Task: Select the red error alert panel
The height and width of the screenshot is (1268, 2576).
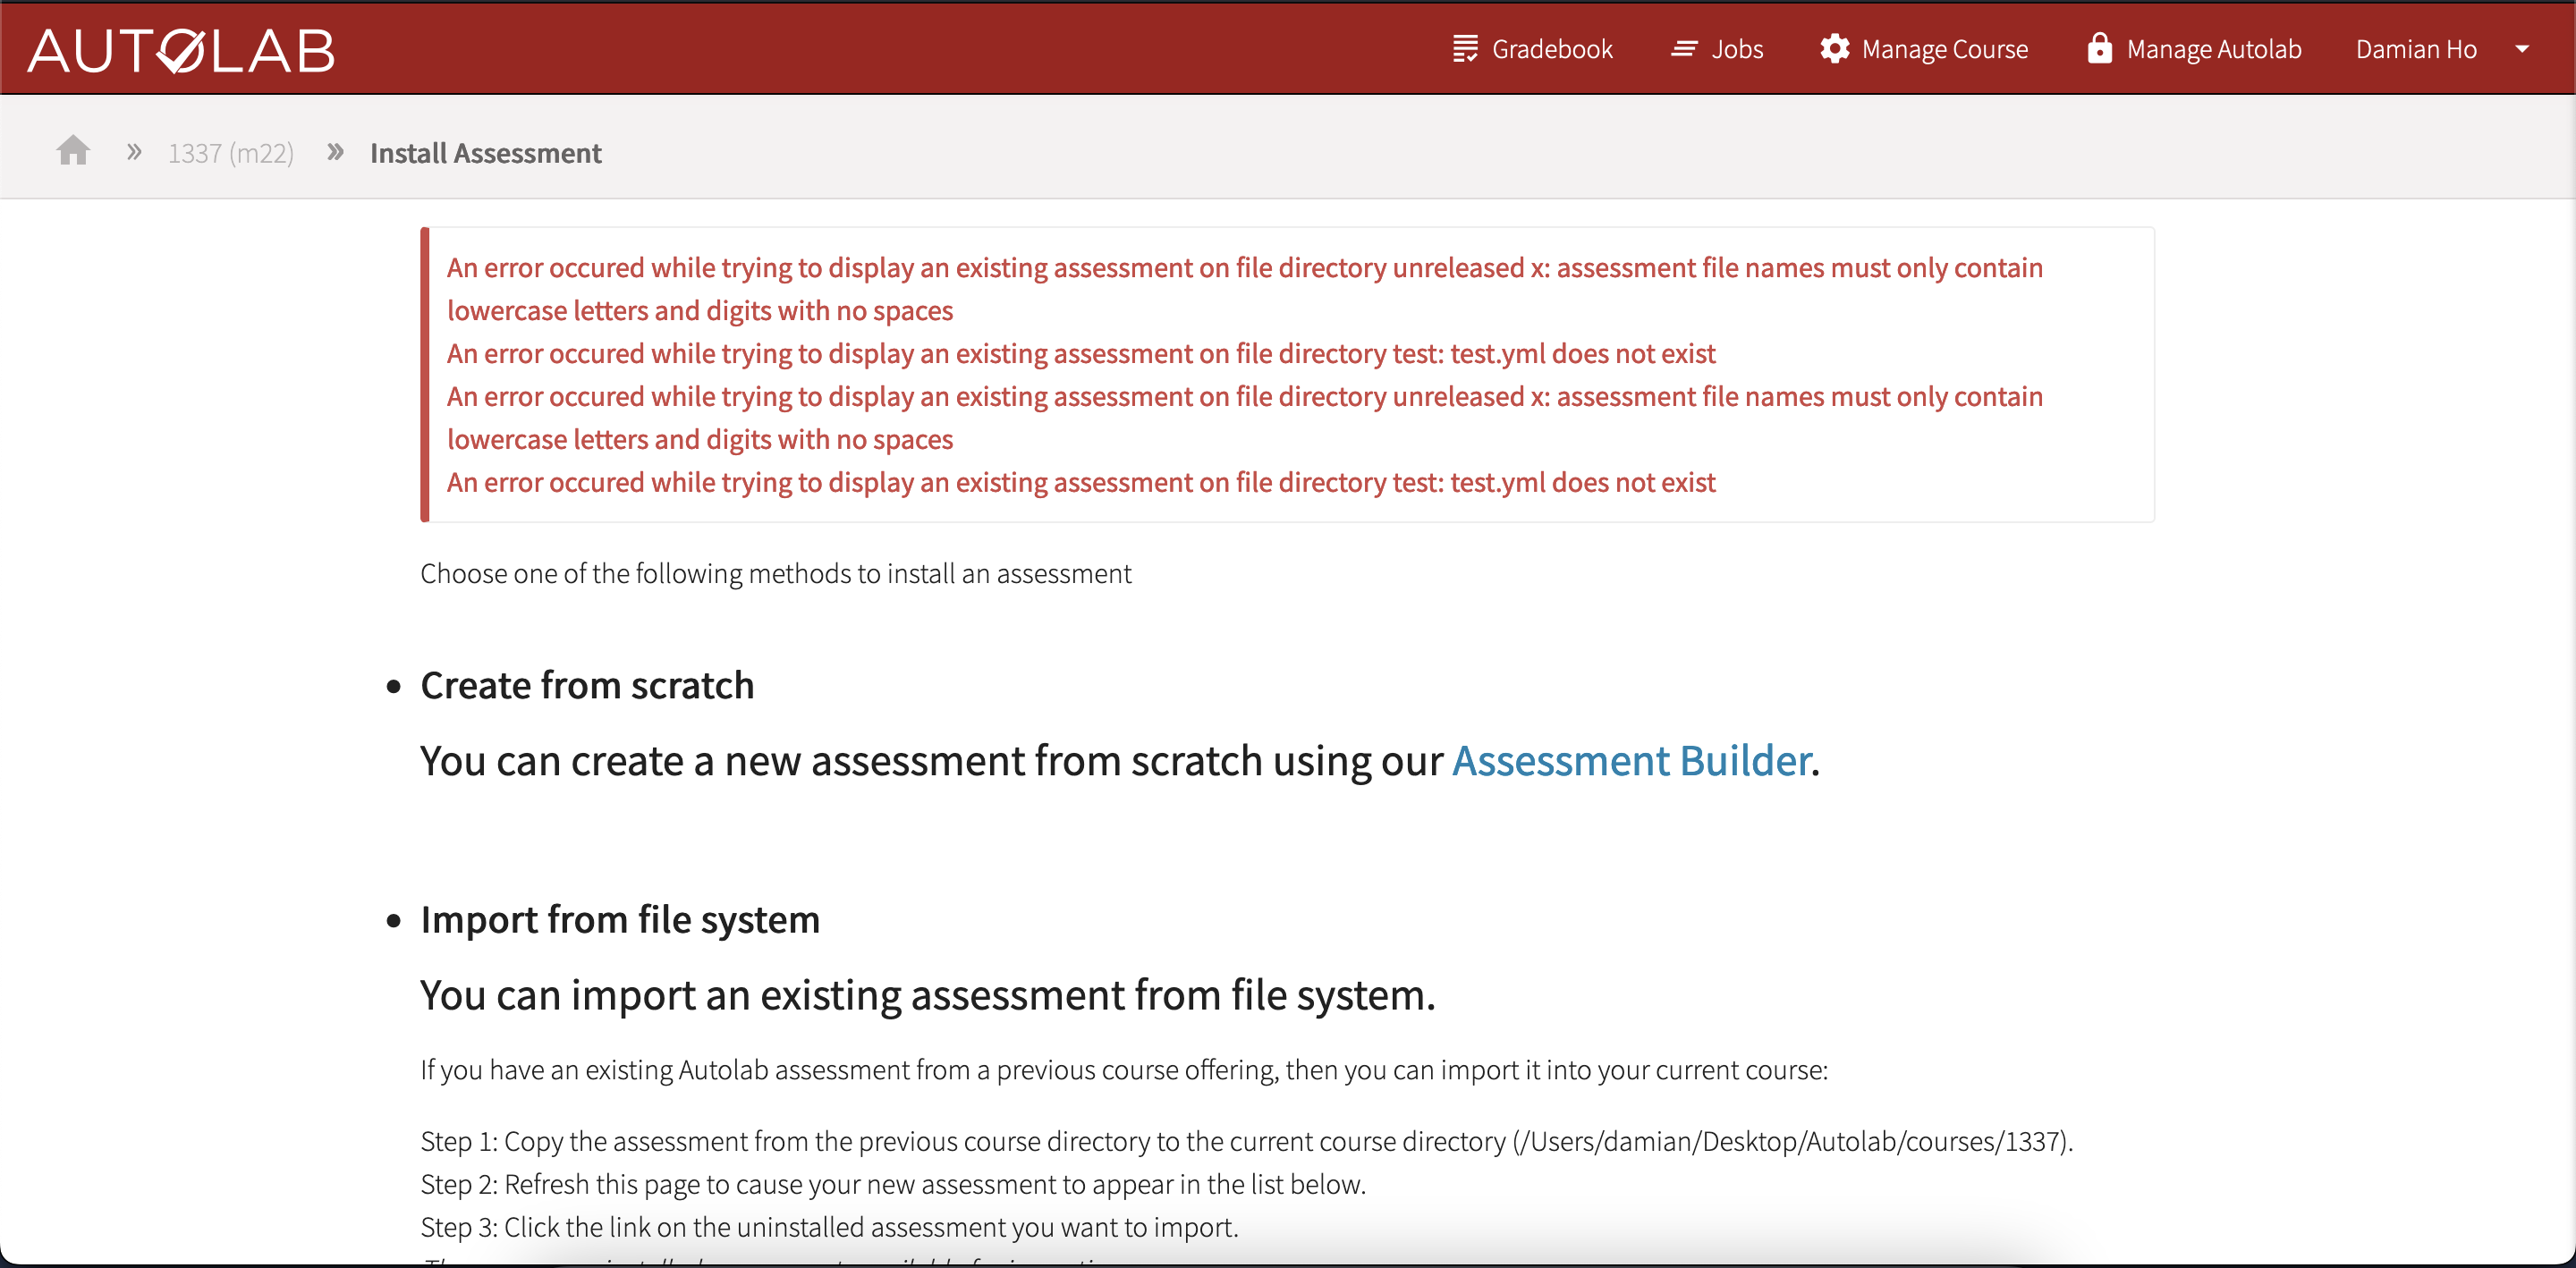Action: pyautogui.click(x=1288, y=375)
